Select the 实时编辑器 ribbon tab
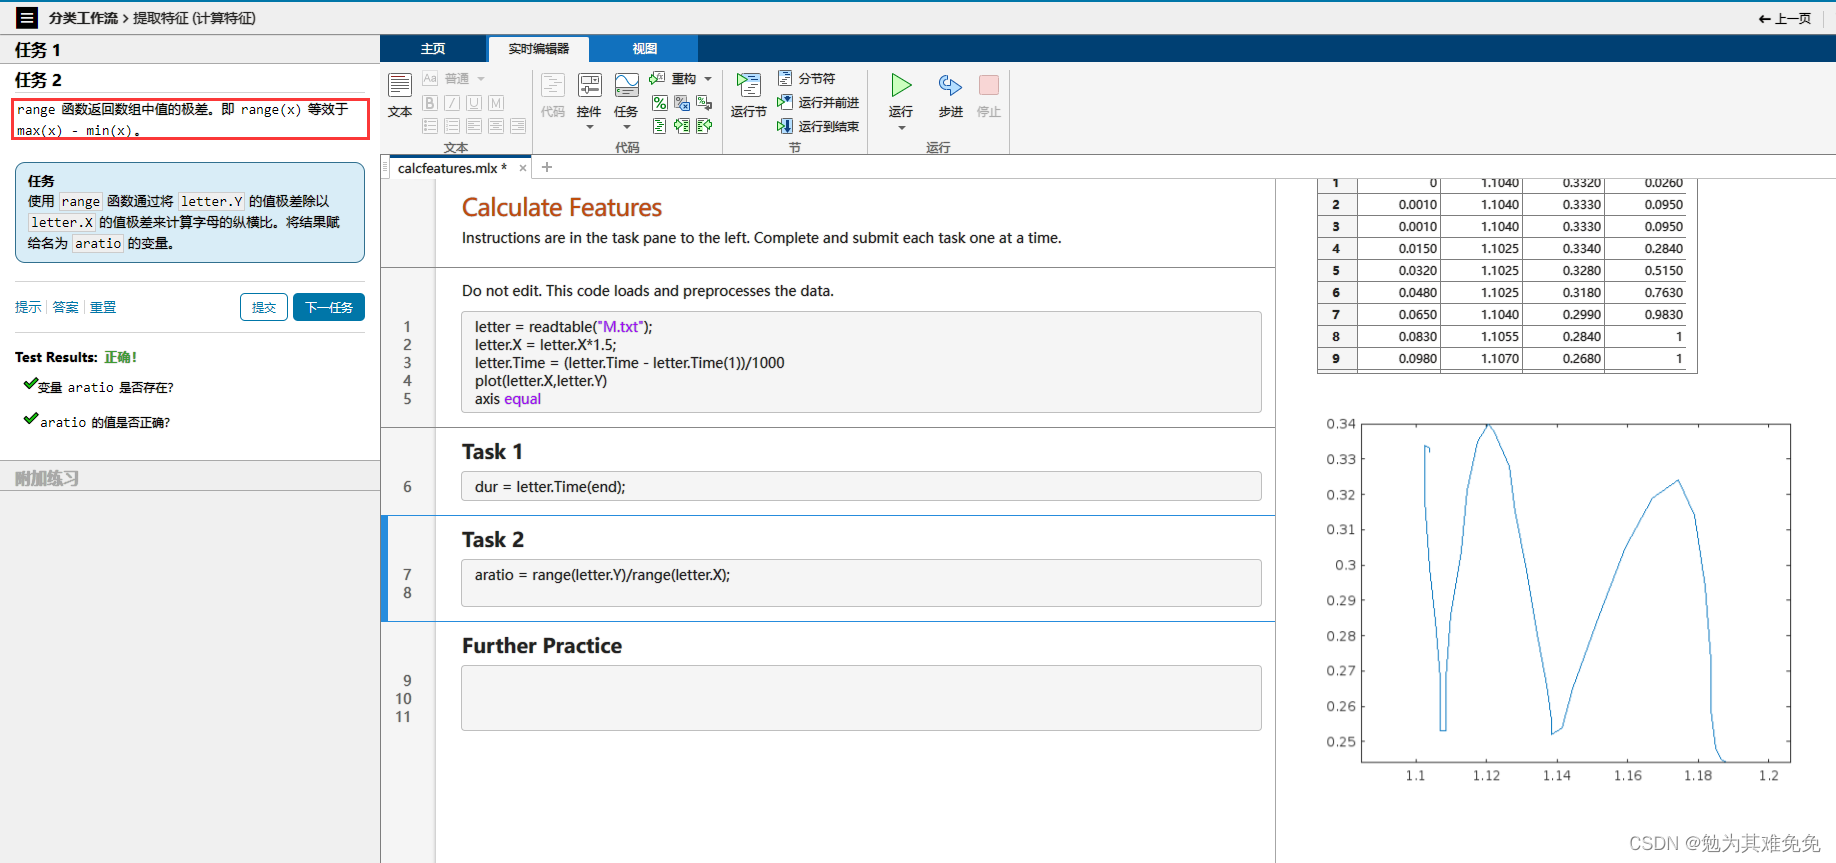This screenshot has height=863, width=1836. coord(538,48)
